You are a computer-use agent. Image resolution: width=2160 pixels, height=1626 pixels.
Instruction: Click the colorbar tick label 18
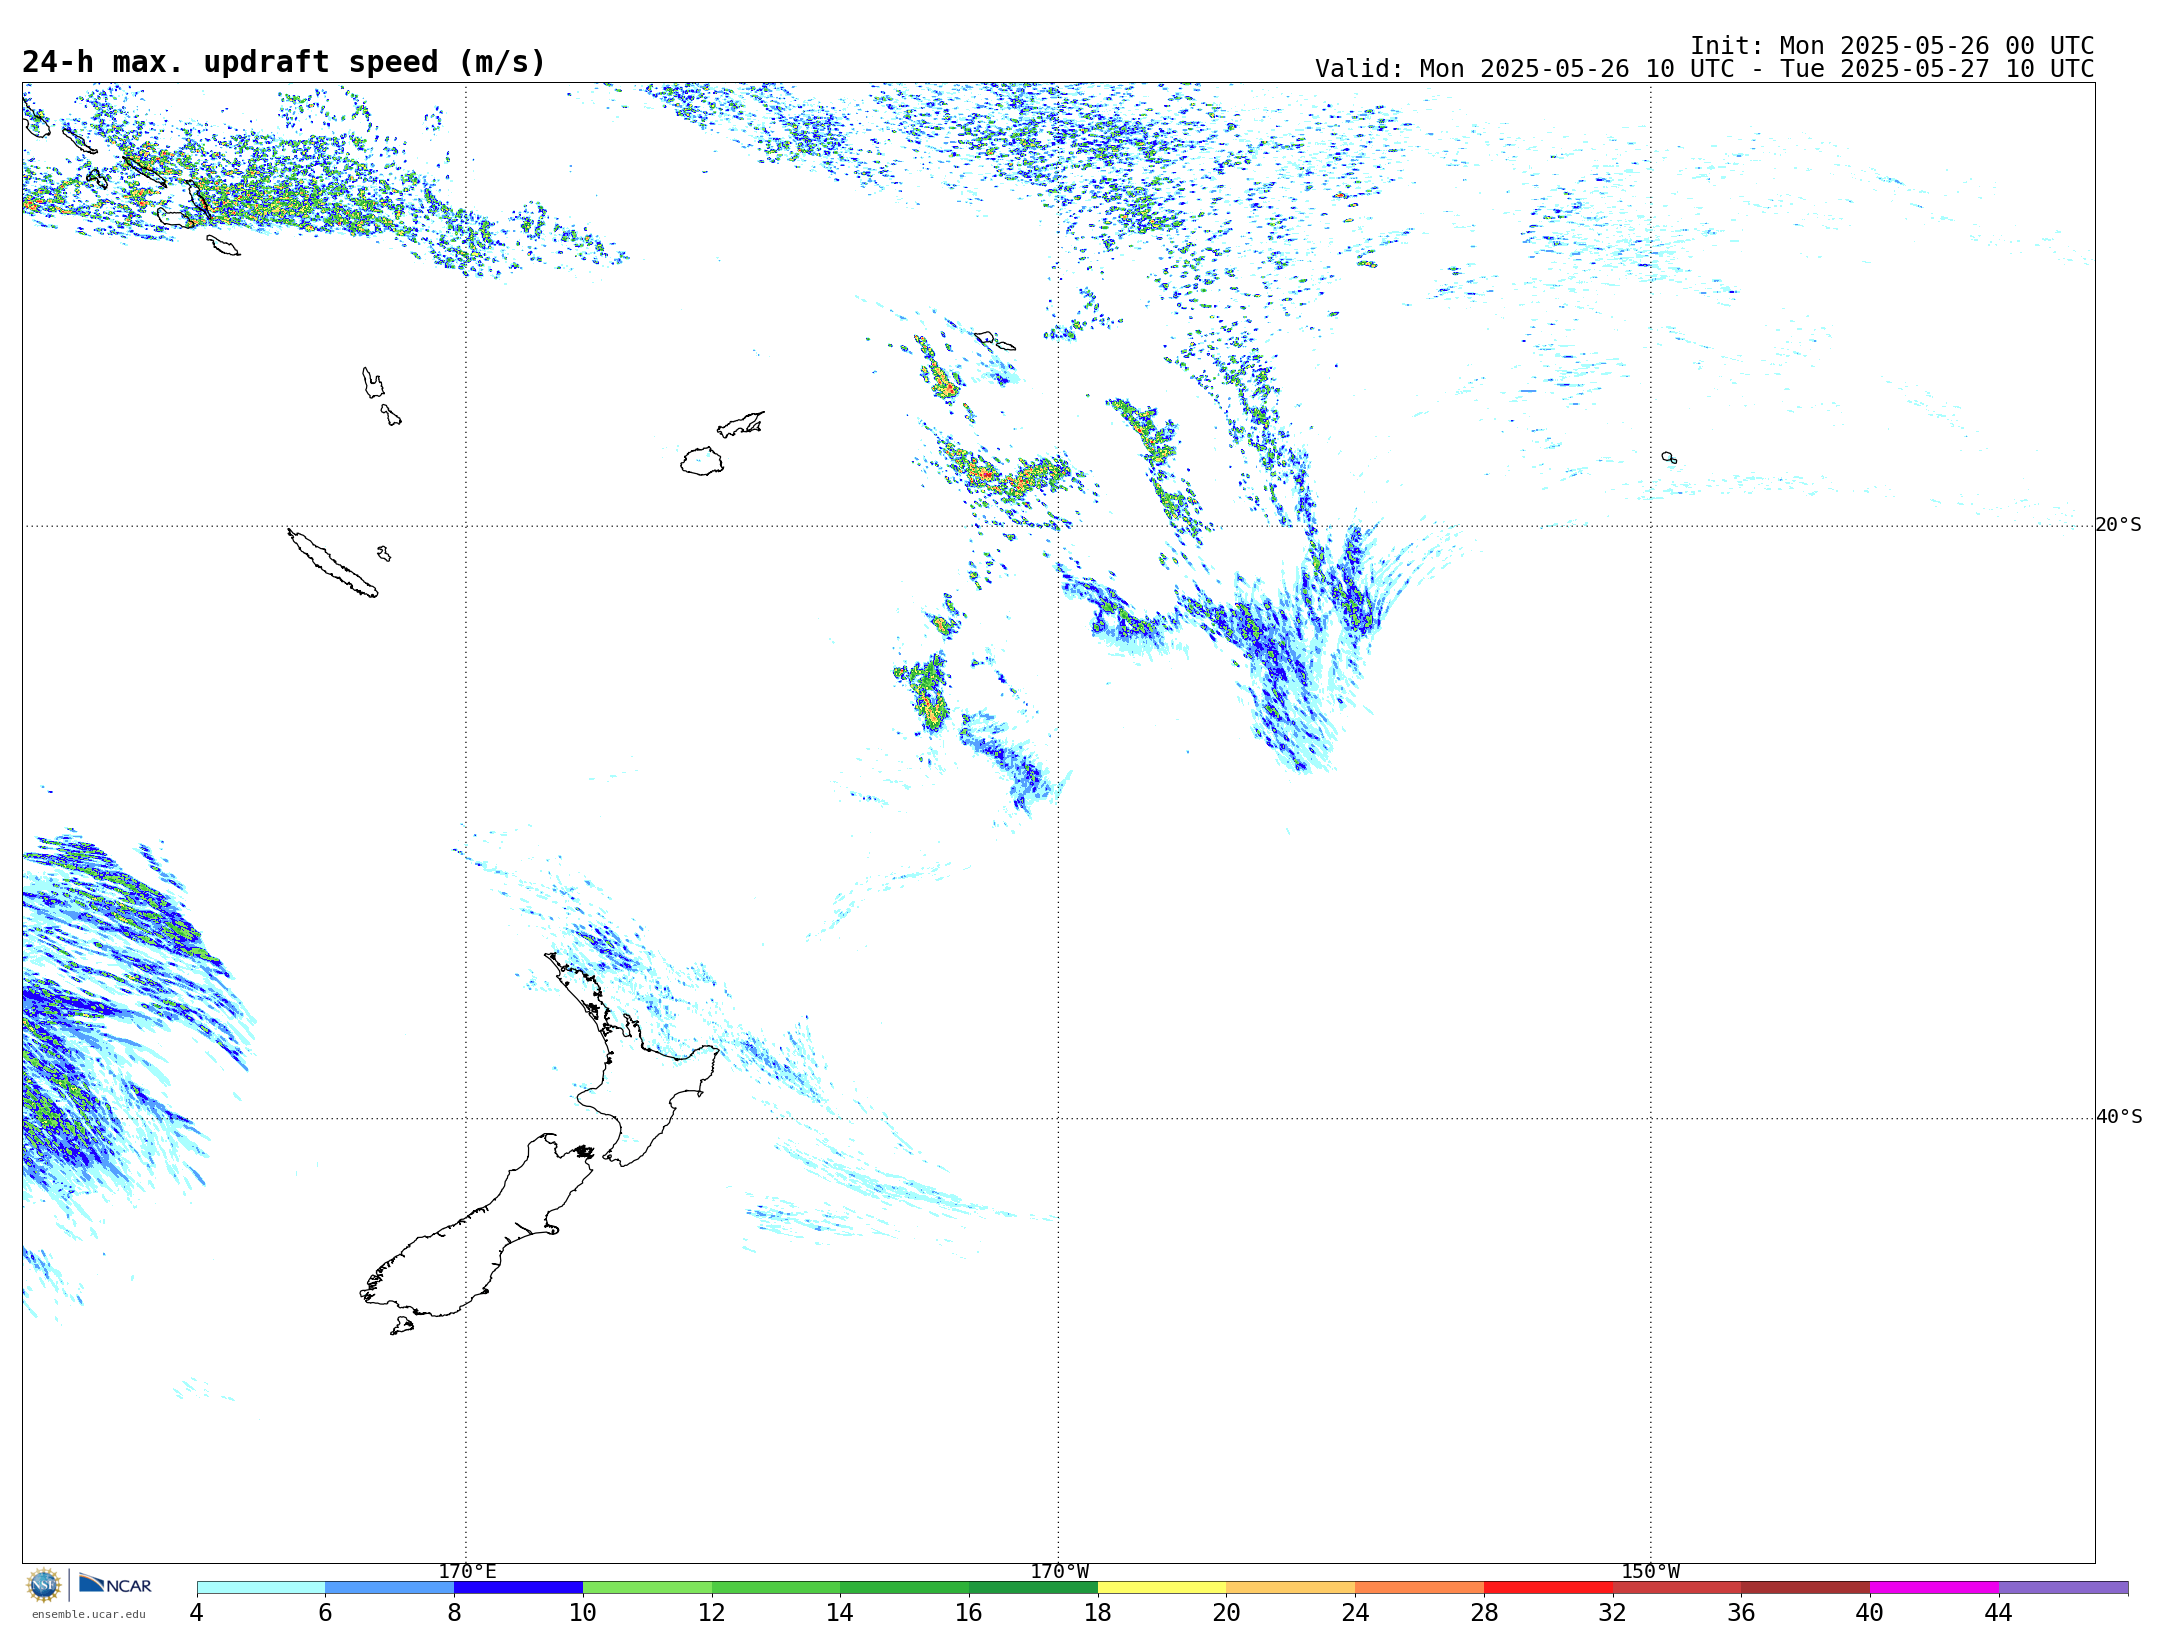(x=1098, y=1612)
